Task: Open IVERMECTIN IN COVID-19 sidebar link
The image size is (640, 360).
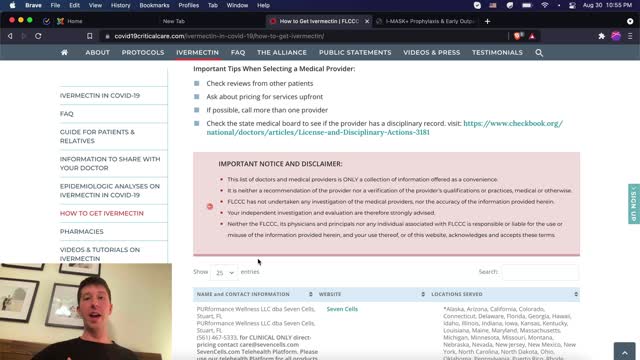Action: [100, 96]
